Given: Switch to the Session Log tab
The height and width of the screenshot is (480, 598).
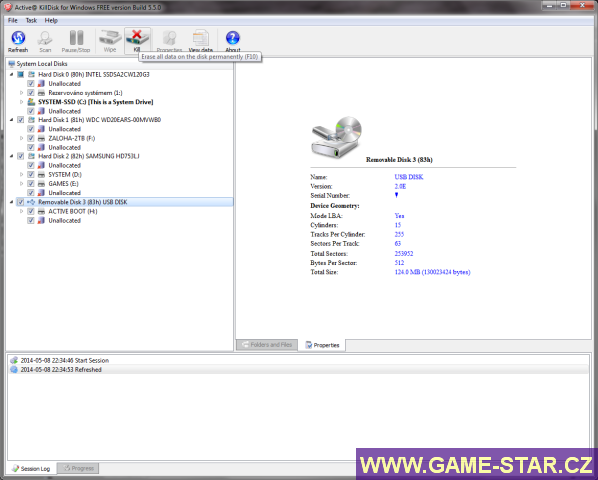Looking at the screenshot, I should (x=31, y=469).
